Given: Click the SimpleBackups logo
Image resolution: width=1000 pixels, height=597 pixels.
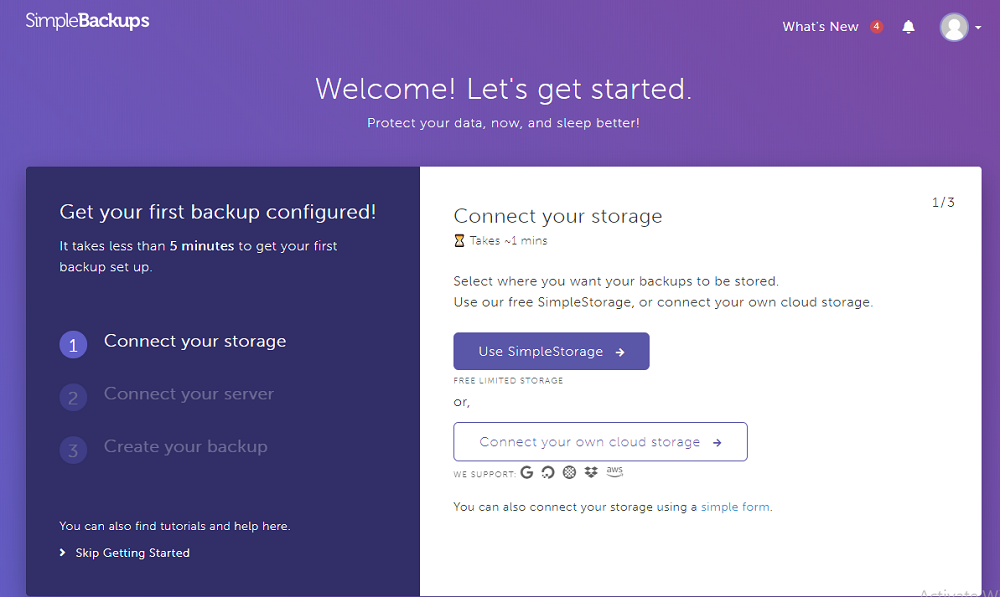Looking at the screenshot, I should click(x=87, y=19).
